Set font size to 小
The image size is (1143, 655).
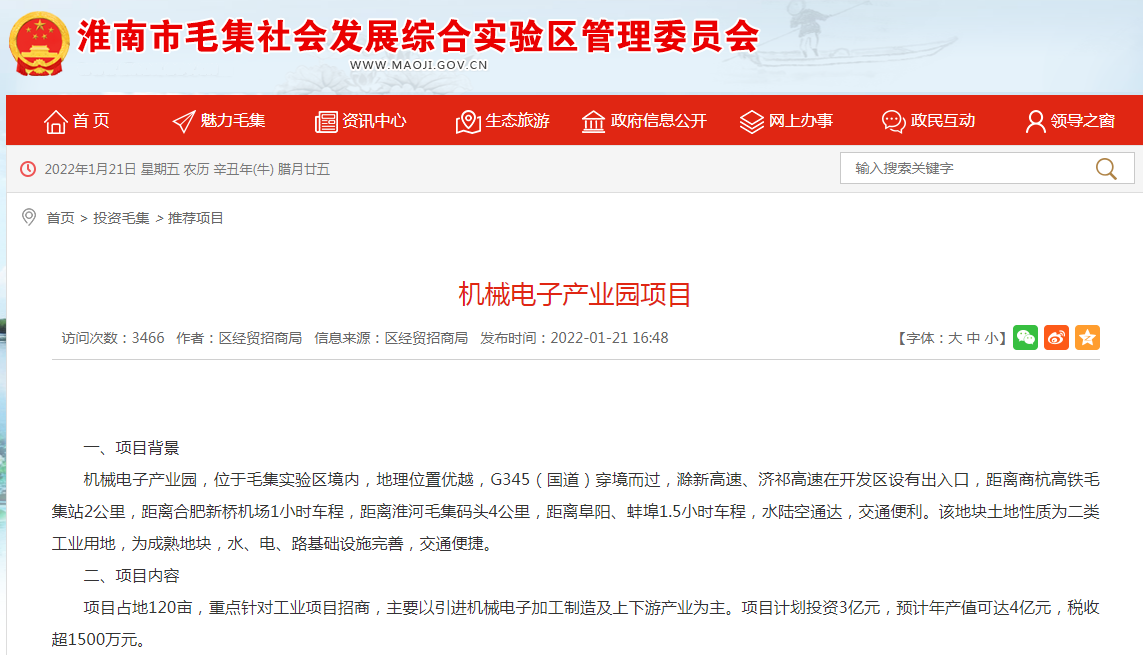click(x=990, y=338)
